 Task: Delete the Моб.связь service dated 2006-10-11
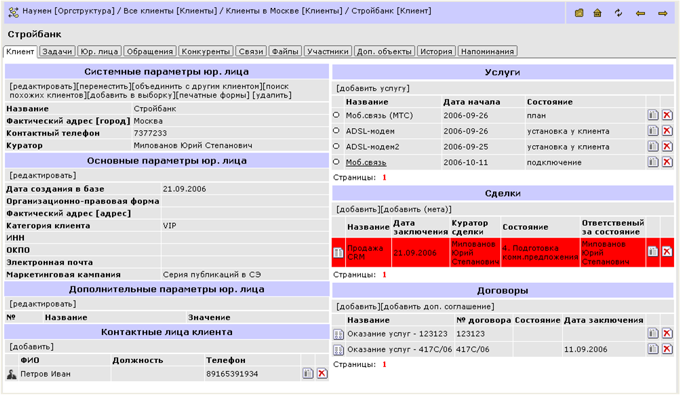click(x=667, y=162)
